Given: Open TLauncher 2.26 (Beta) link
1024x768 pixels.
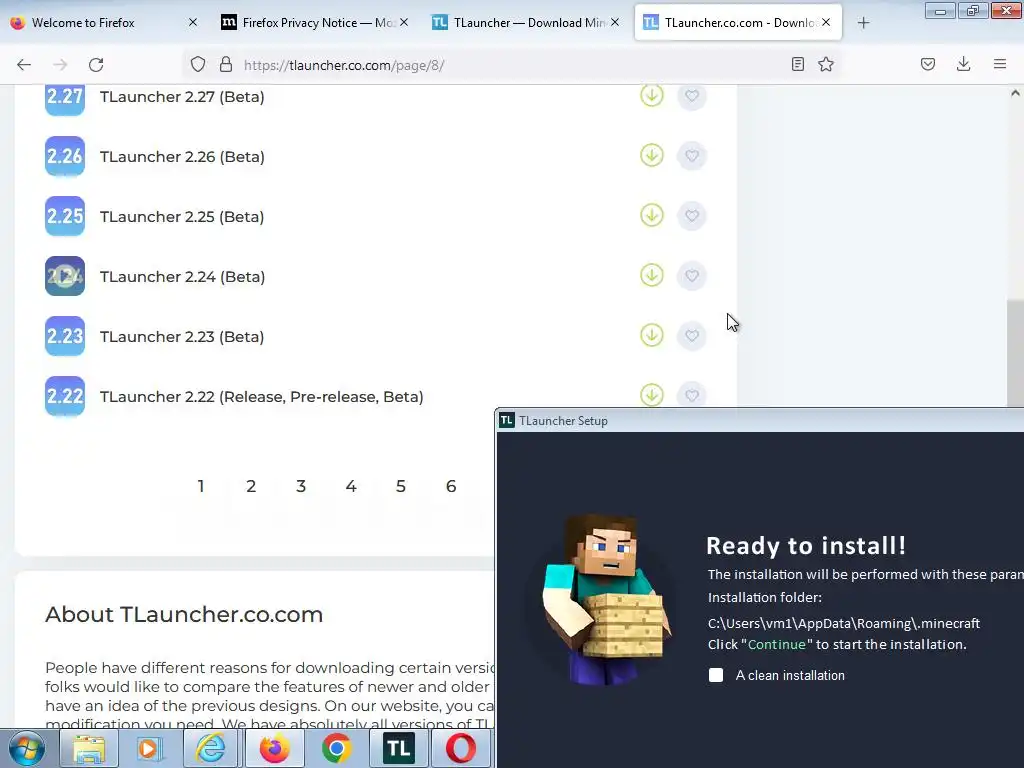Looking at the screenshot, I should [x=182, y=157].
